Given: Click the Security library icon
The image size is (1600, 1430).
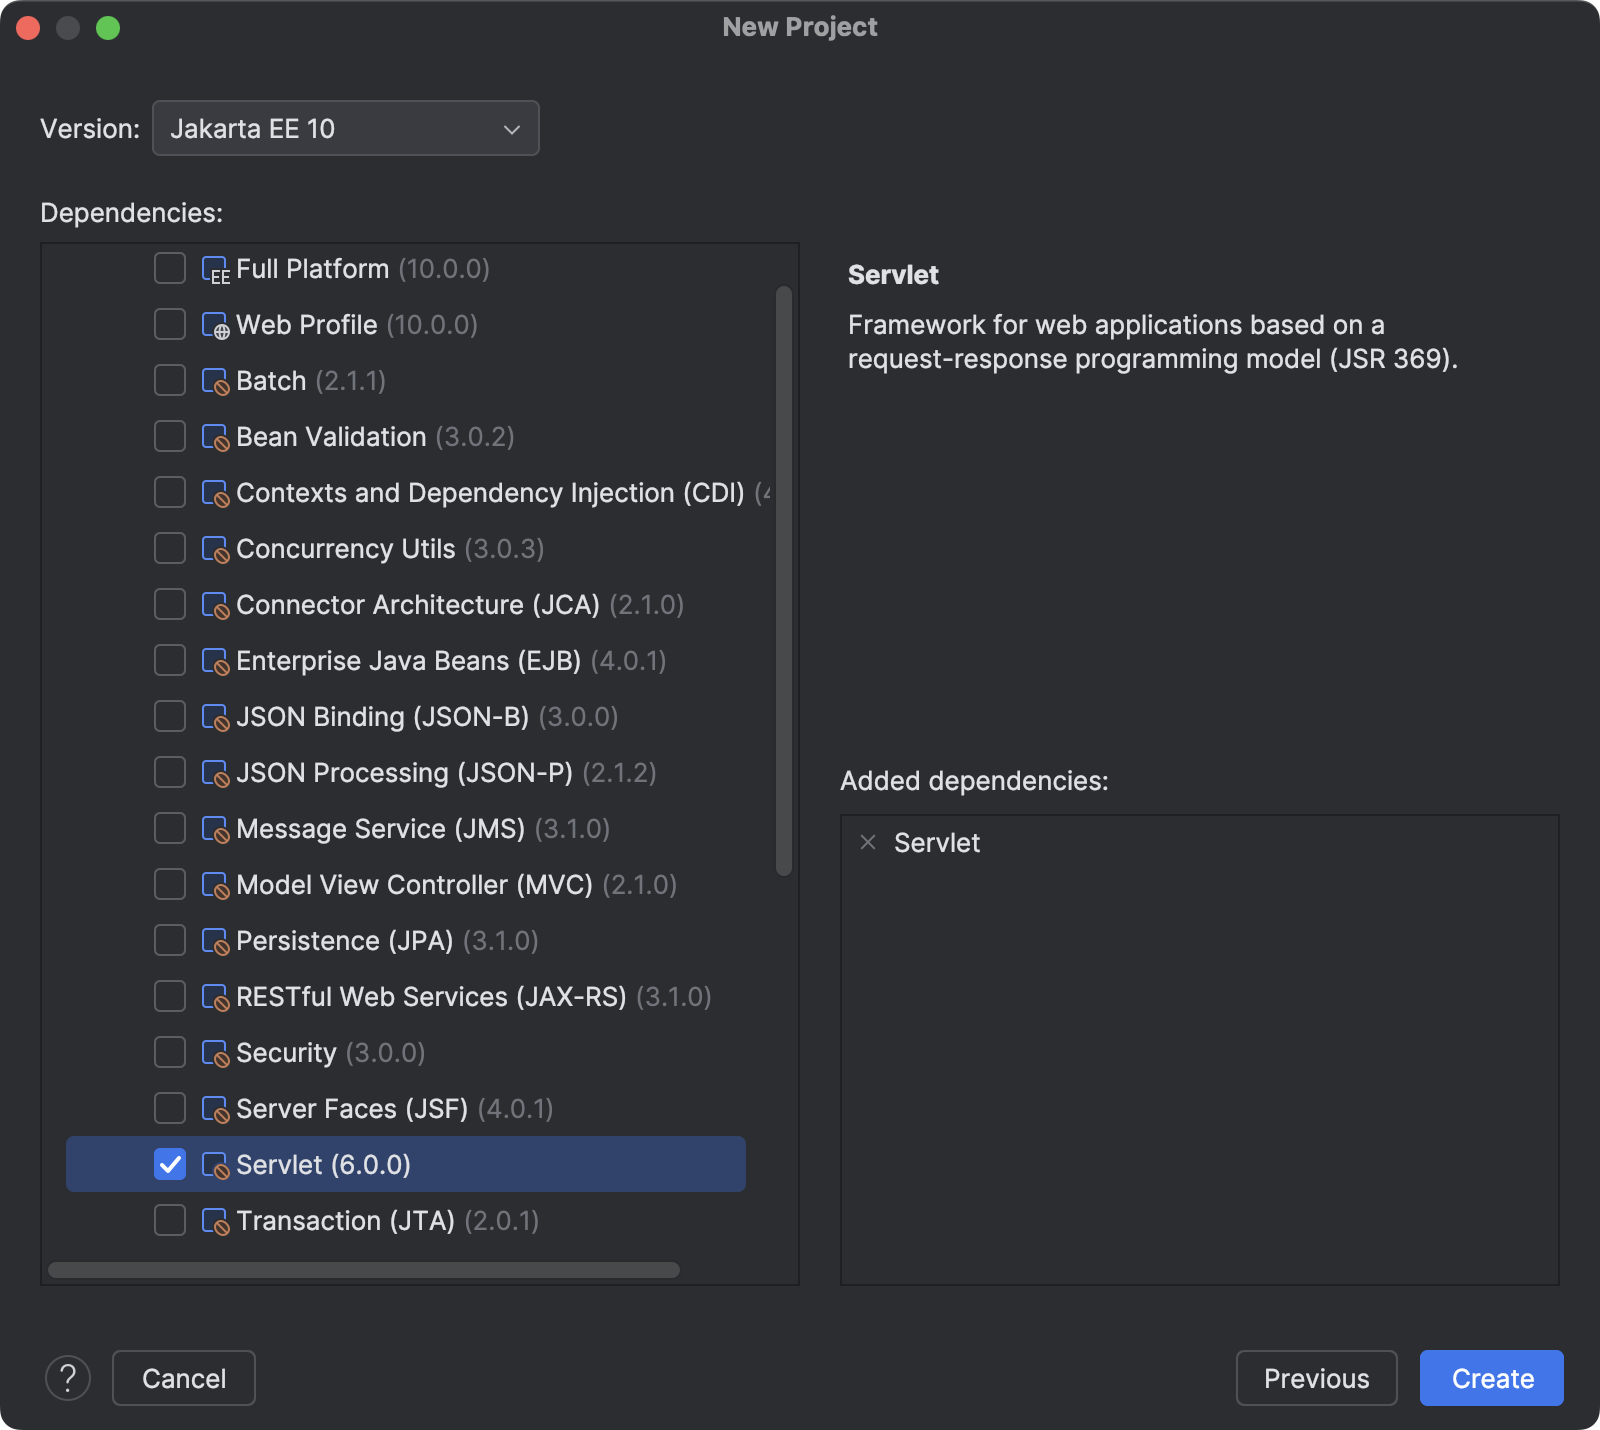Looking at the screenshot, I should [216, 1052].
